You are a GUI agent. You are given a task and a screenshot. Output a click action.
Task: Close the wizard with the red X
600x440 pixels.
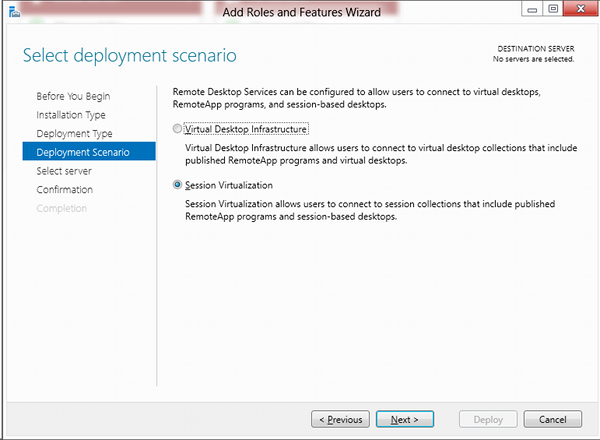pos(580,9)
